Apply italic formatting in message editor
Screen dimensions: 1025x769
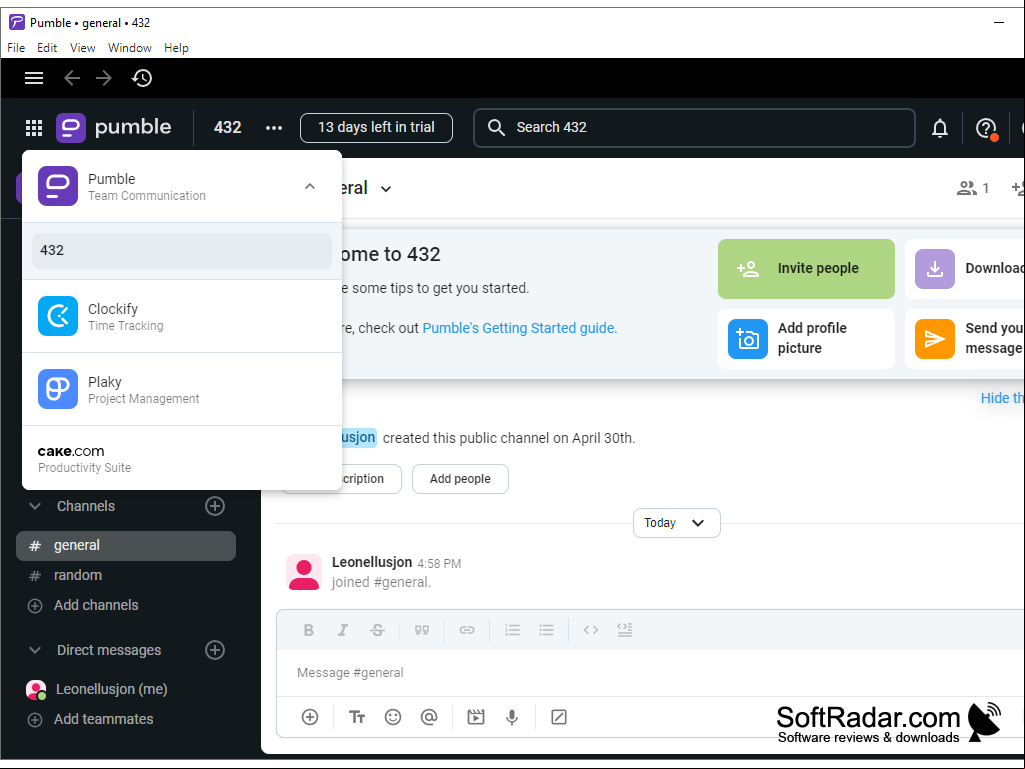tap(343, 630)
